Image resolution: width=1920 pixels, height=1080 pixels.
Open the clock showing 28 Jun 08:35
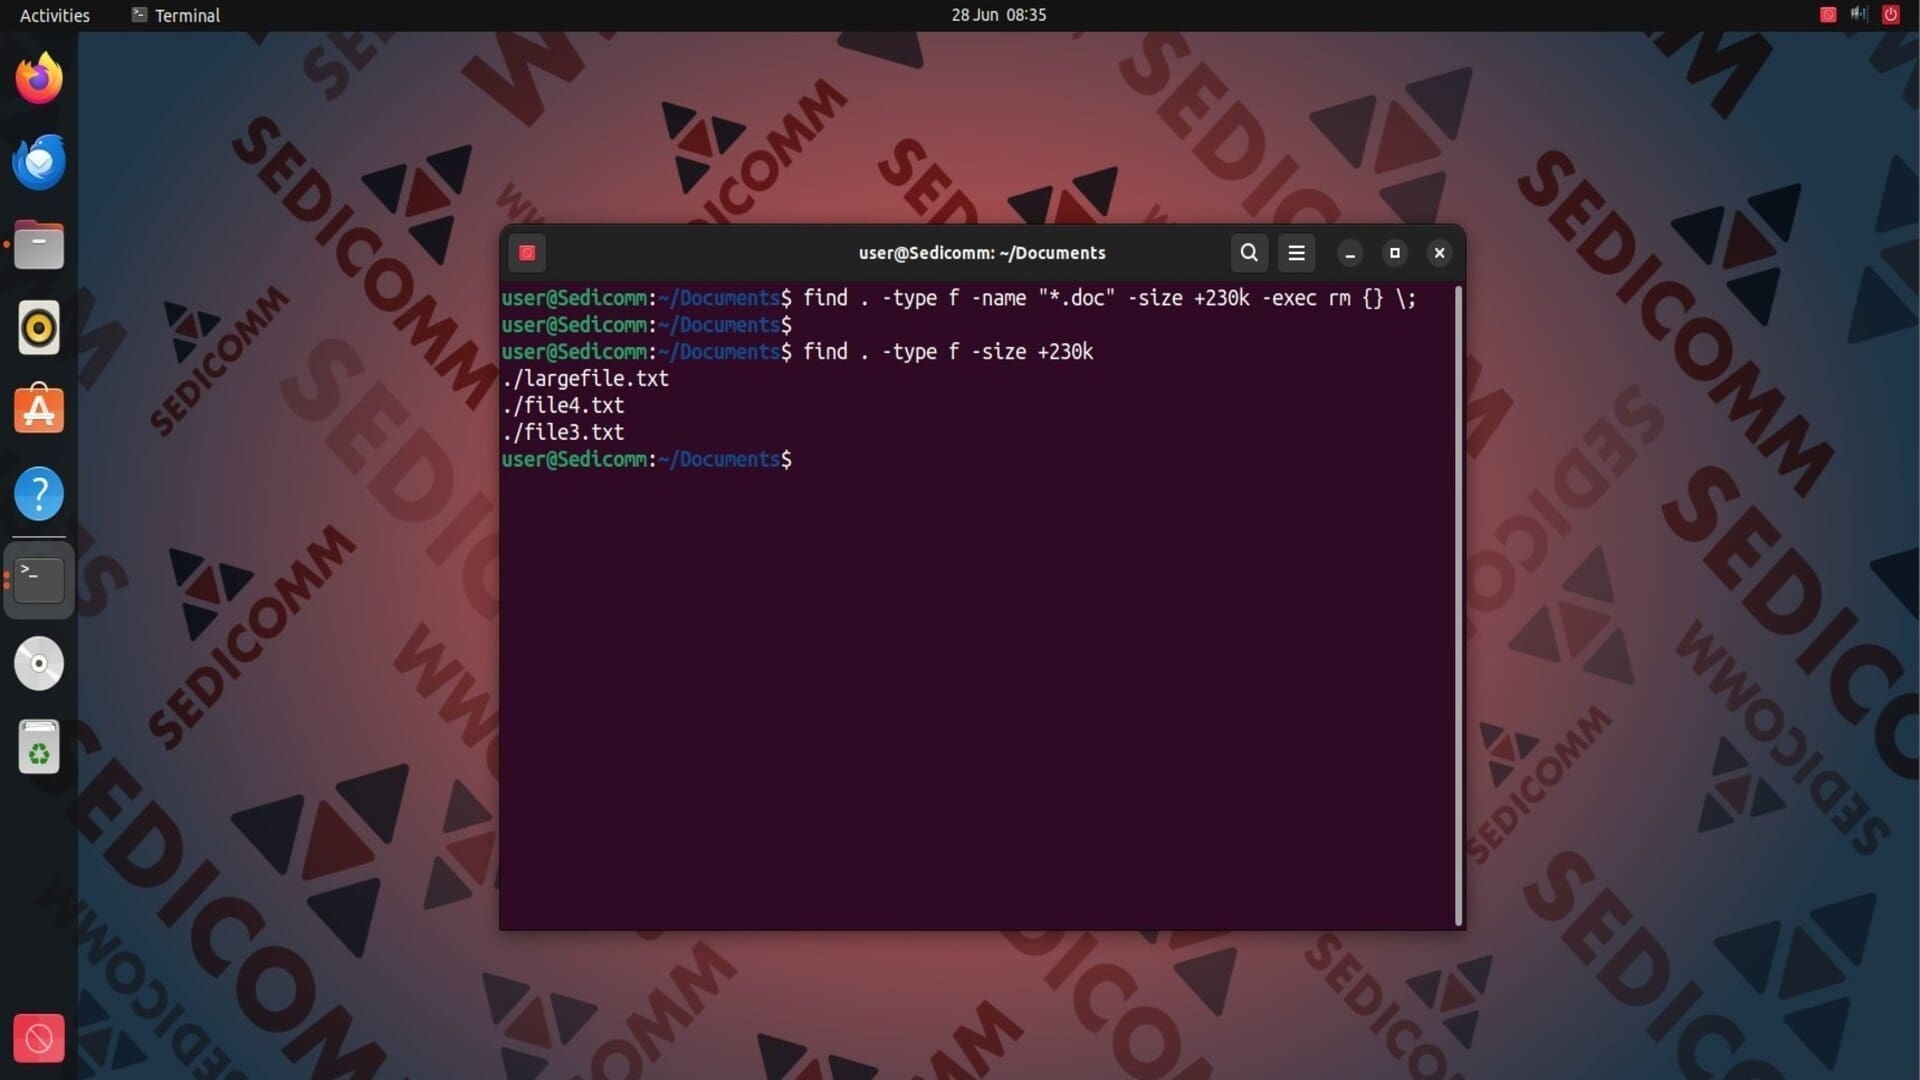pyautogui.click(x=998, y=15)
